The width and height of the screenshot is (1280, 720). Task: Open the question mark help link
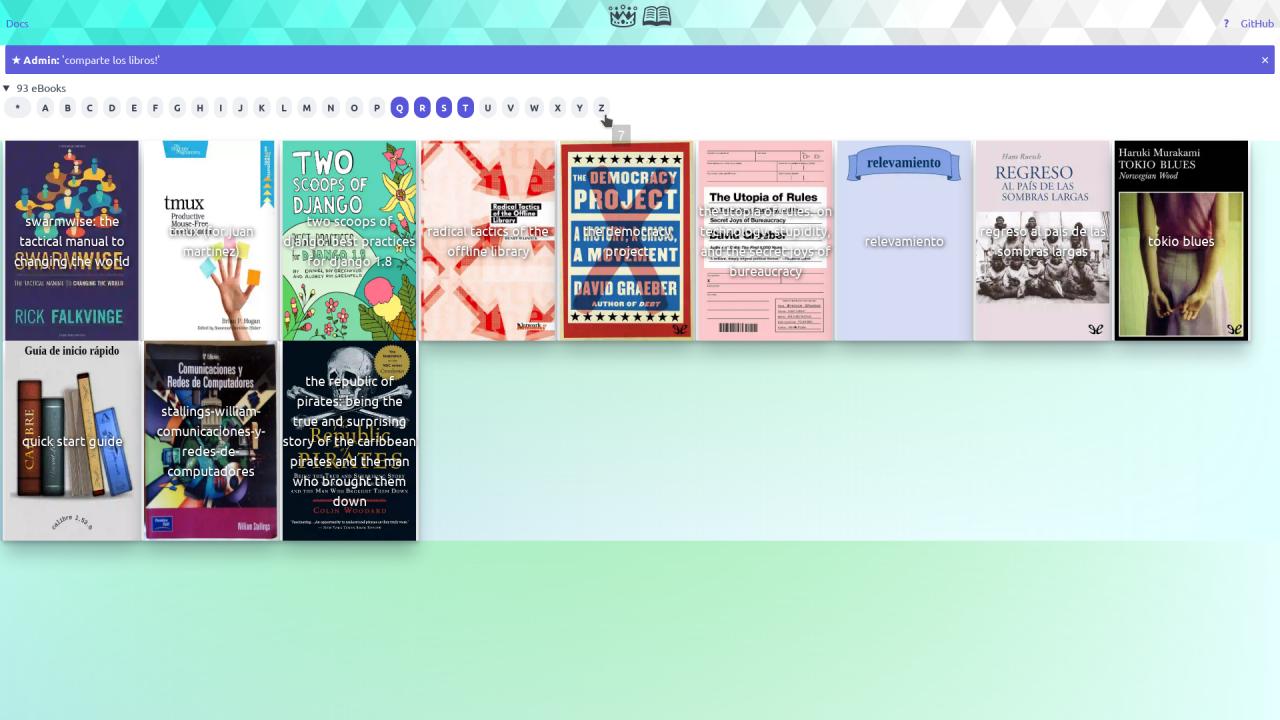point(1226,23)
